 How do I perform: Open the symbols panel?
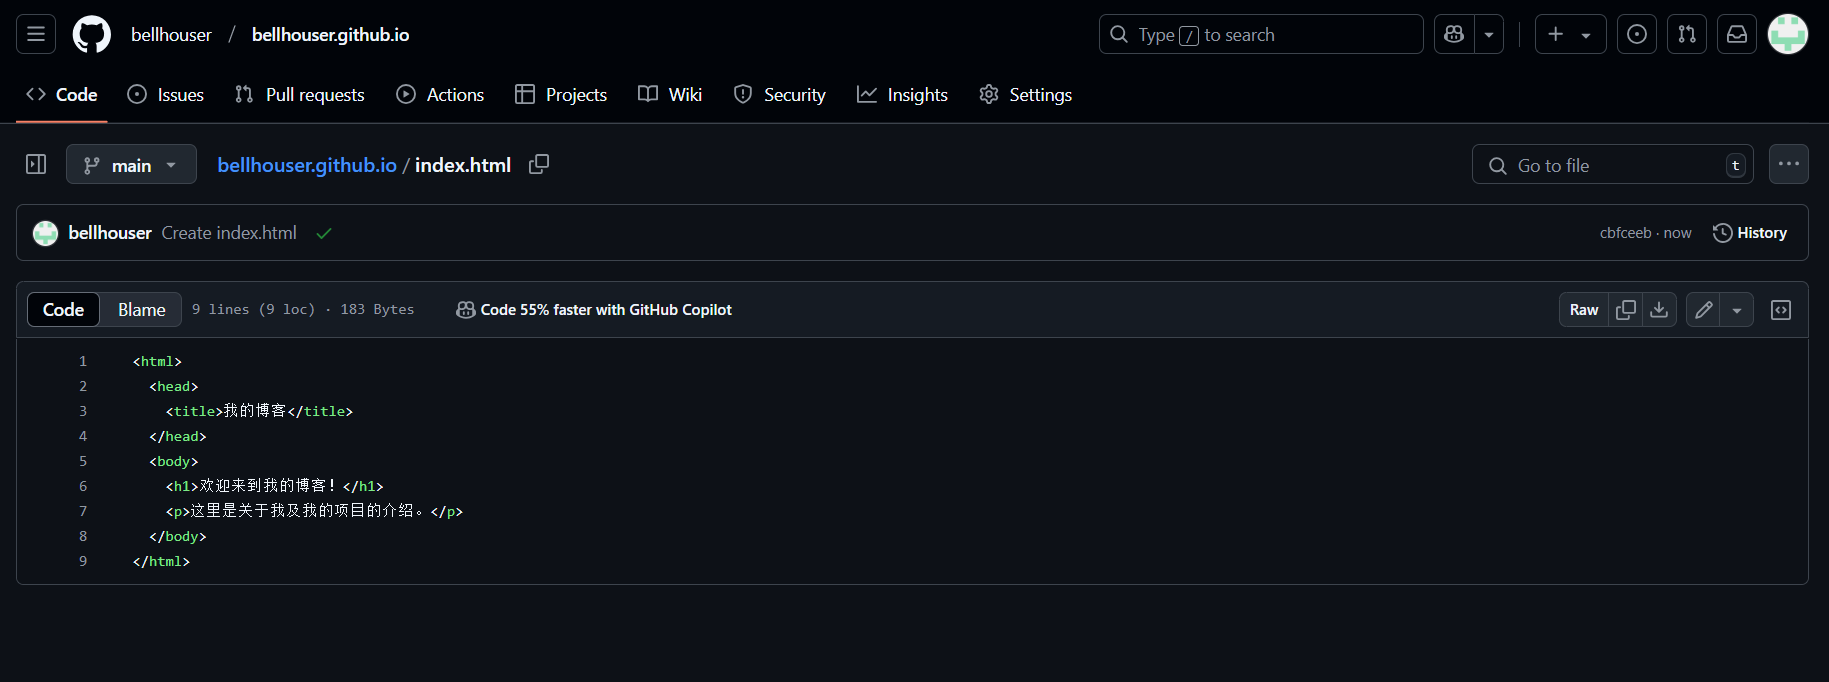tap(1781, 310)
